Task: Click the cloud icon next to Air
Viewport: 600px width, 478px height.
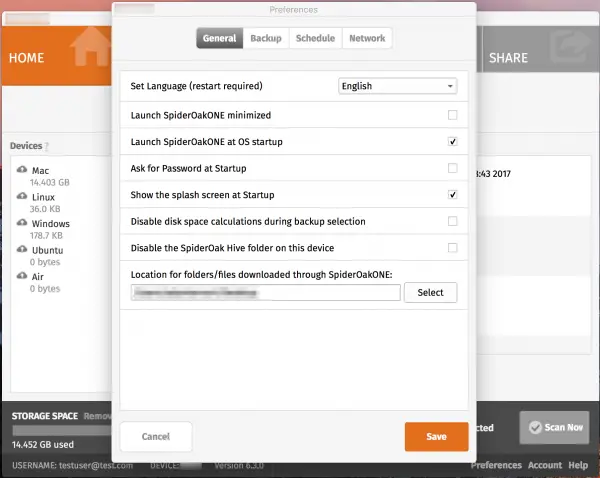Action: pyautogui.click(x=22, y=276)
